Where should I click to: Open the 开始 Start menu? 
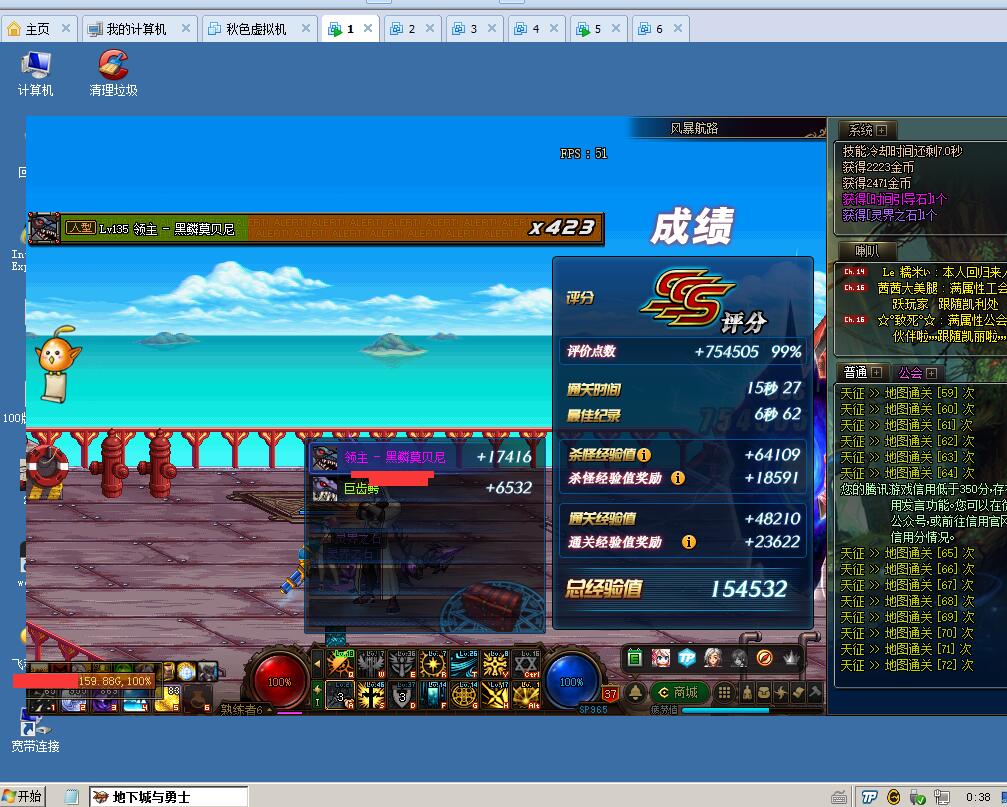pos(23,796)
